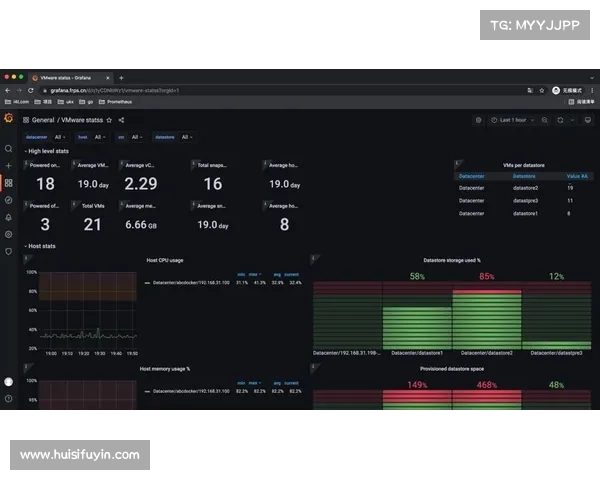Click the browser address bar URL

pos(114,91)
